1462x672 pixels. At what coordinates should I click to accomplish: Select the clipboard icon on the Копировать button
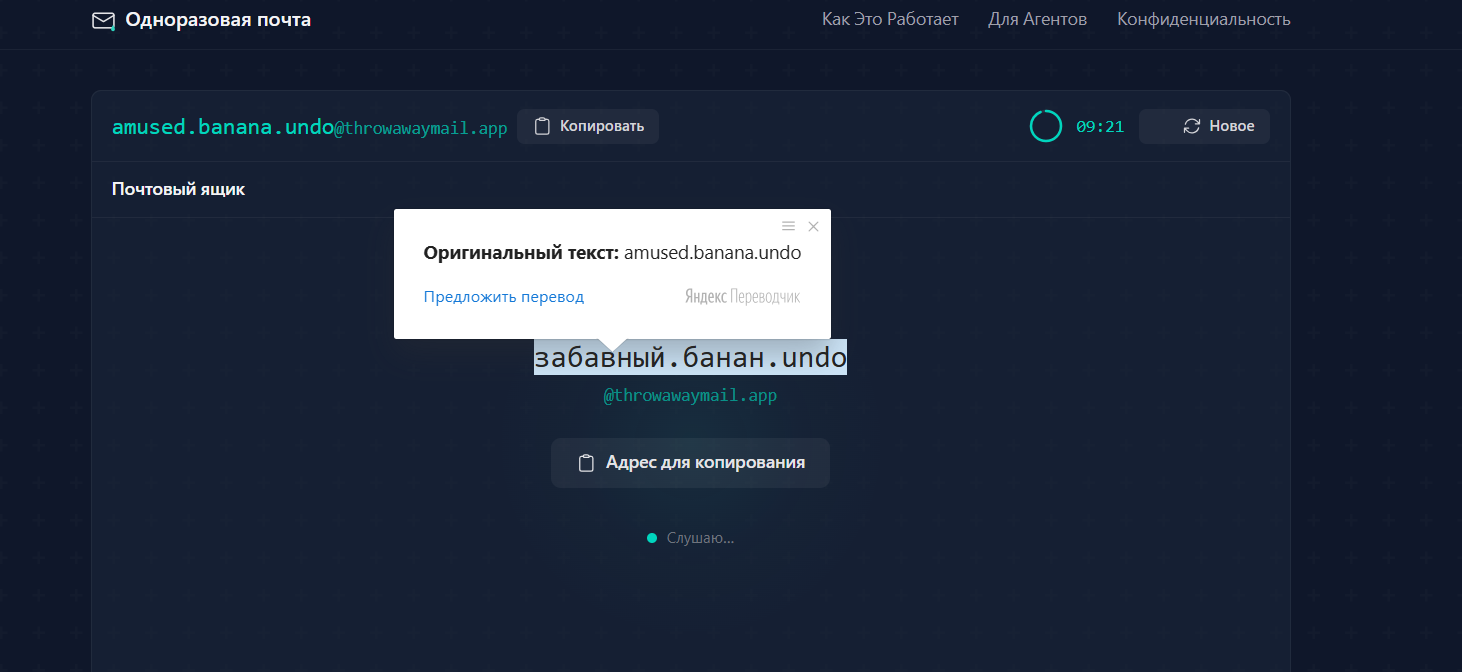tap(542, 126)
